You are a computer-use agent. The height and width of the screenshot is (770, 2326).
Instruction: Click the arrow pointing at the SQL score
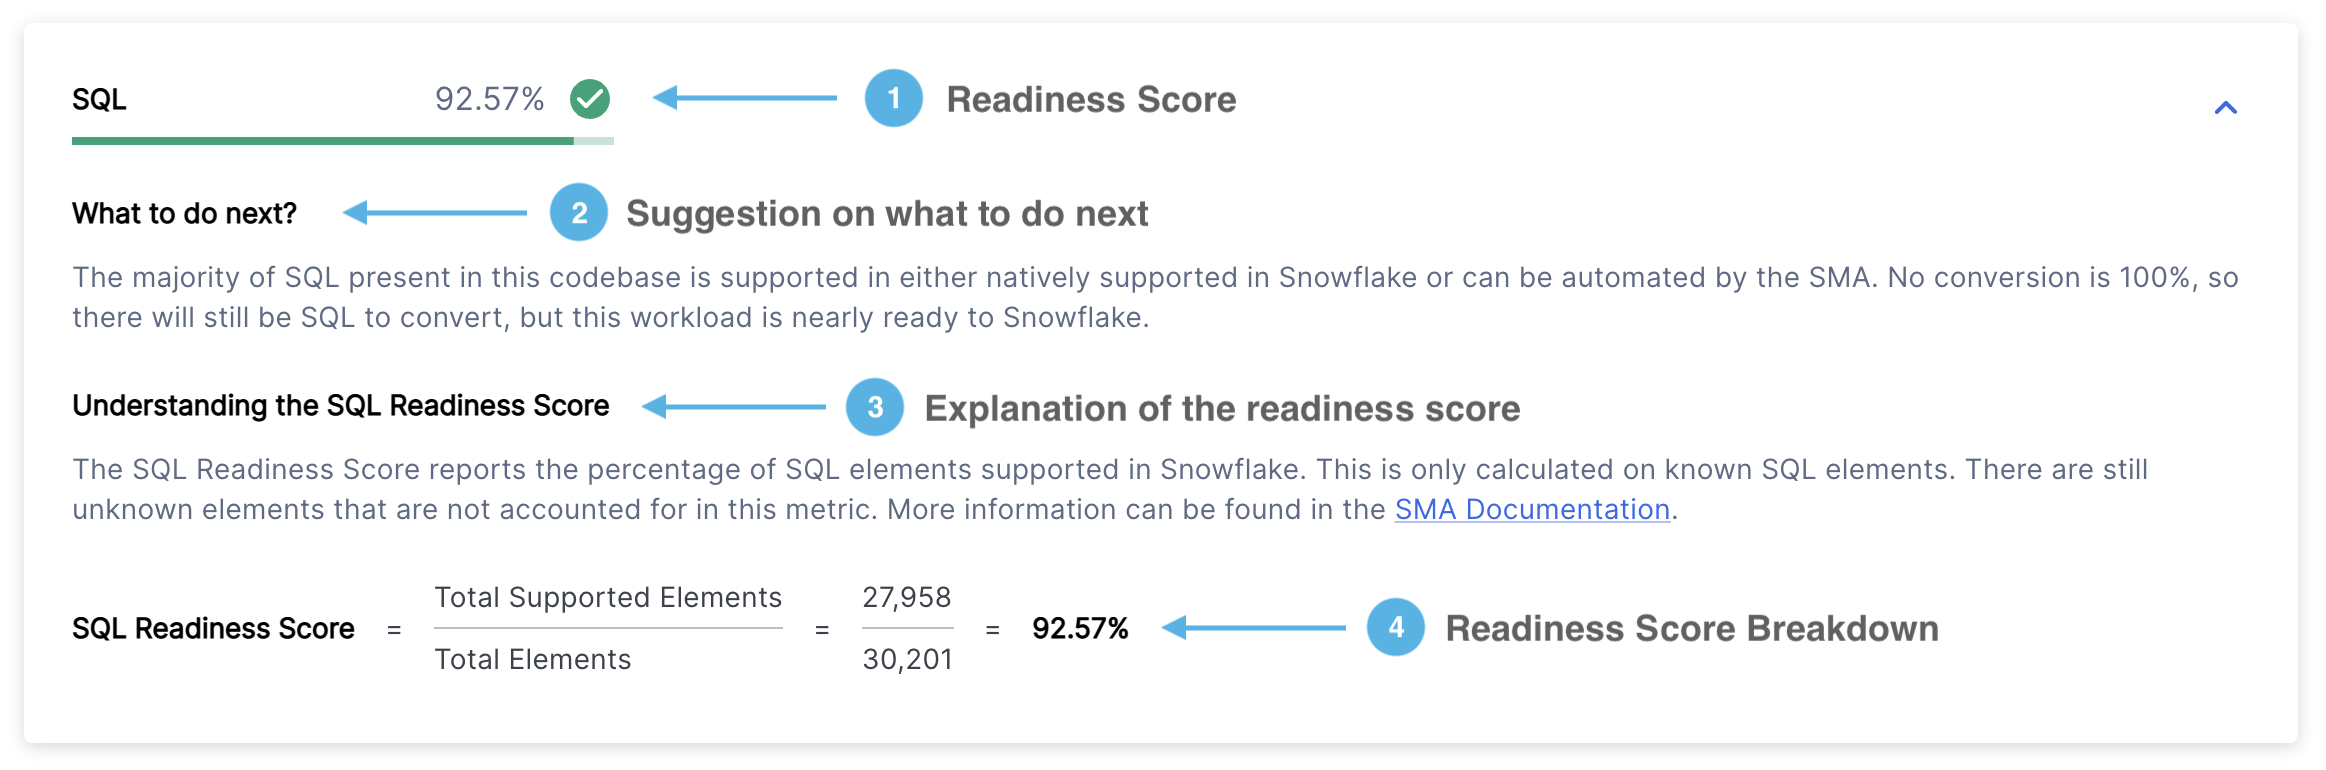[745, 98]
